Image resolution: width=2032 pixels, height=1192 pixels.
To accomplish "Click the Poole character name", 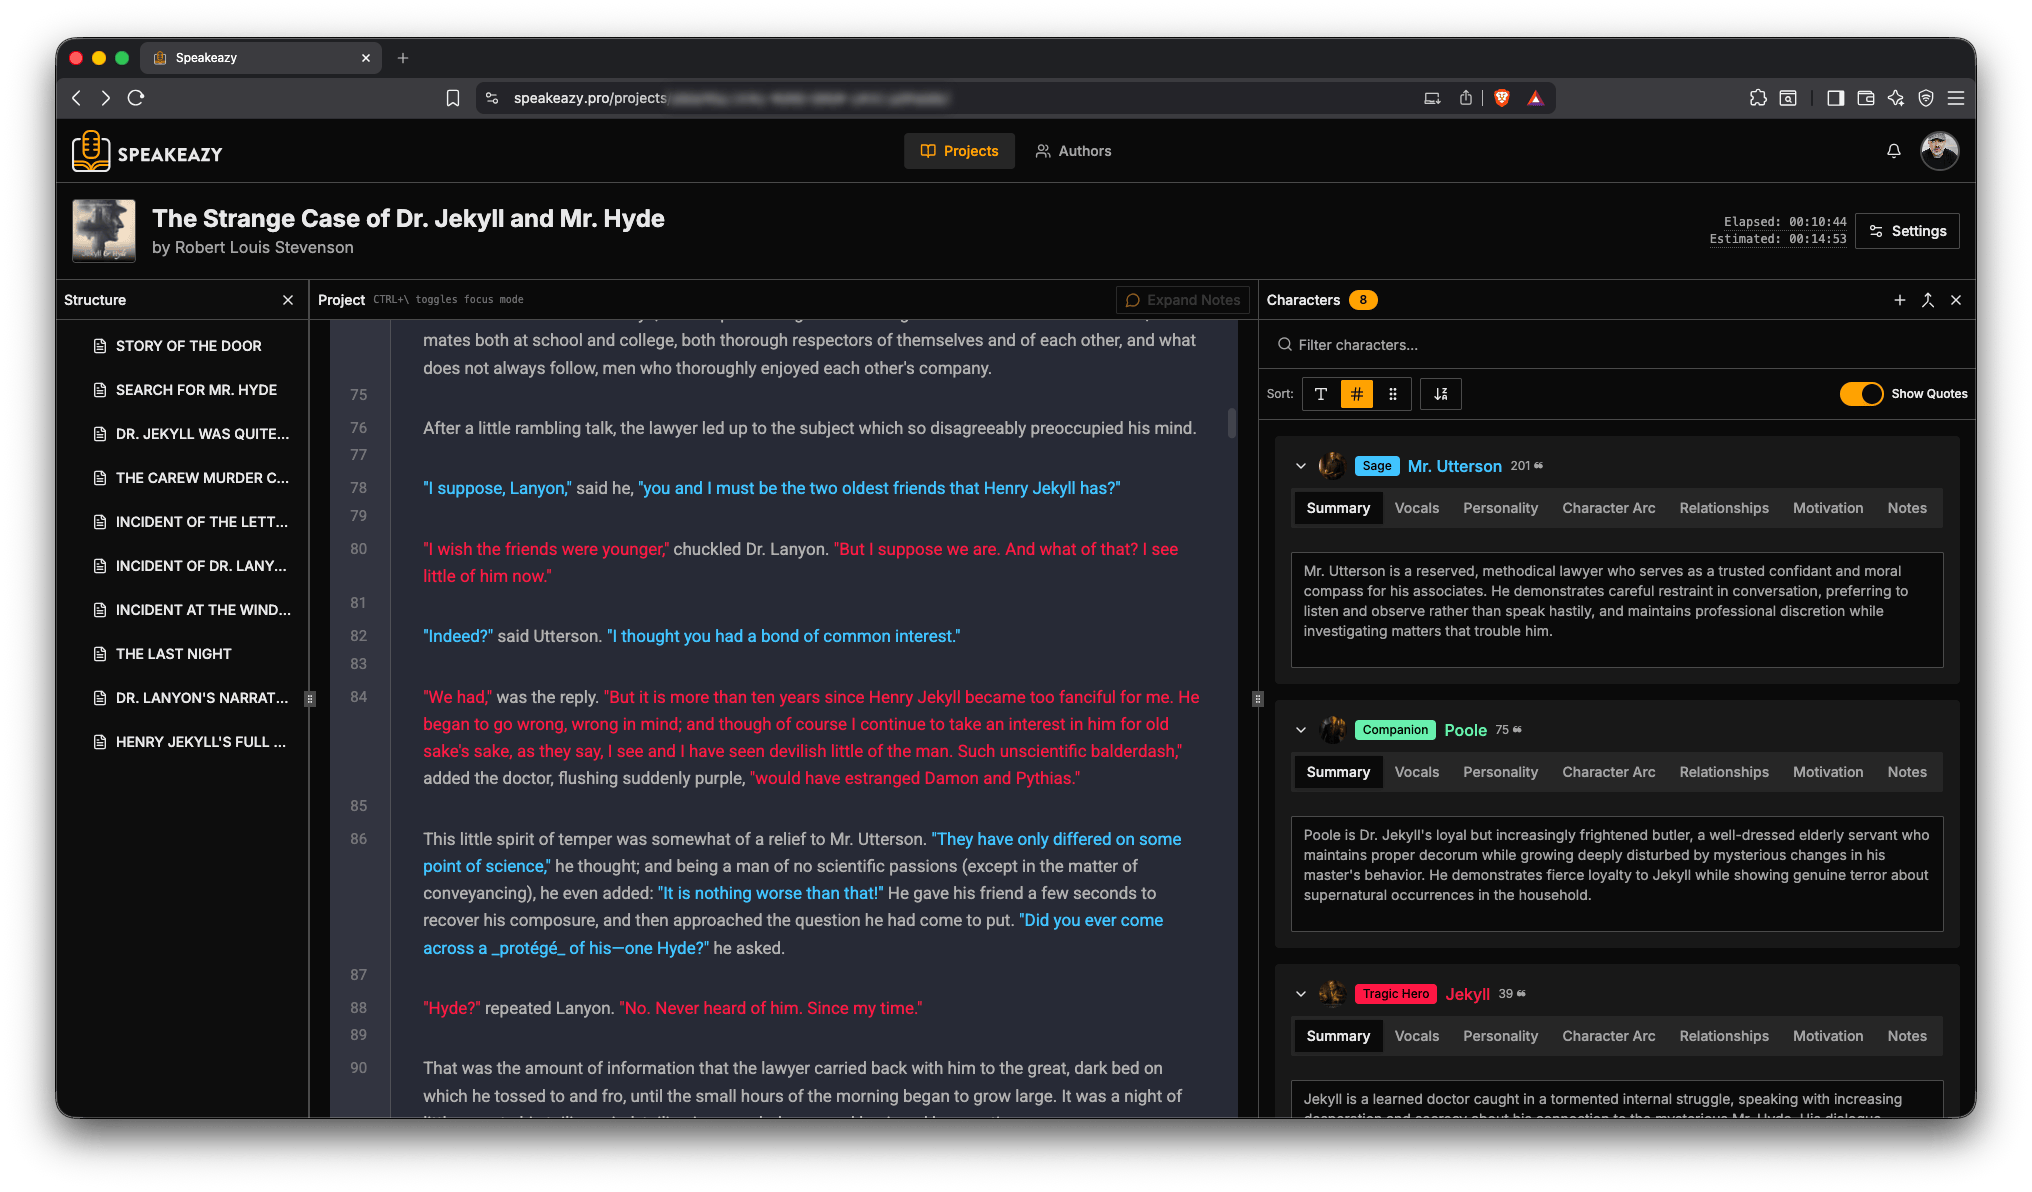I will point(1465,730).
